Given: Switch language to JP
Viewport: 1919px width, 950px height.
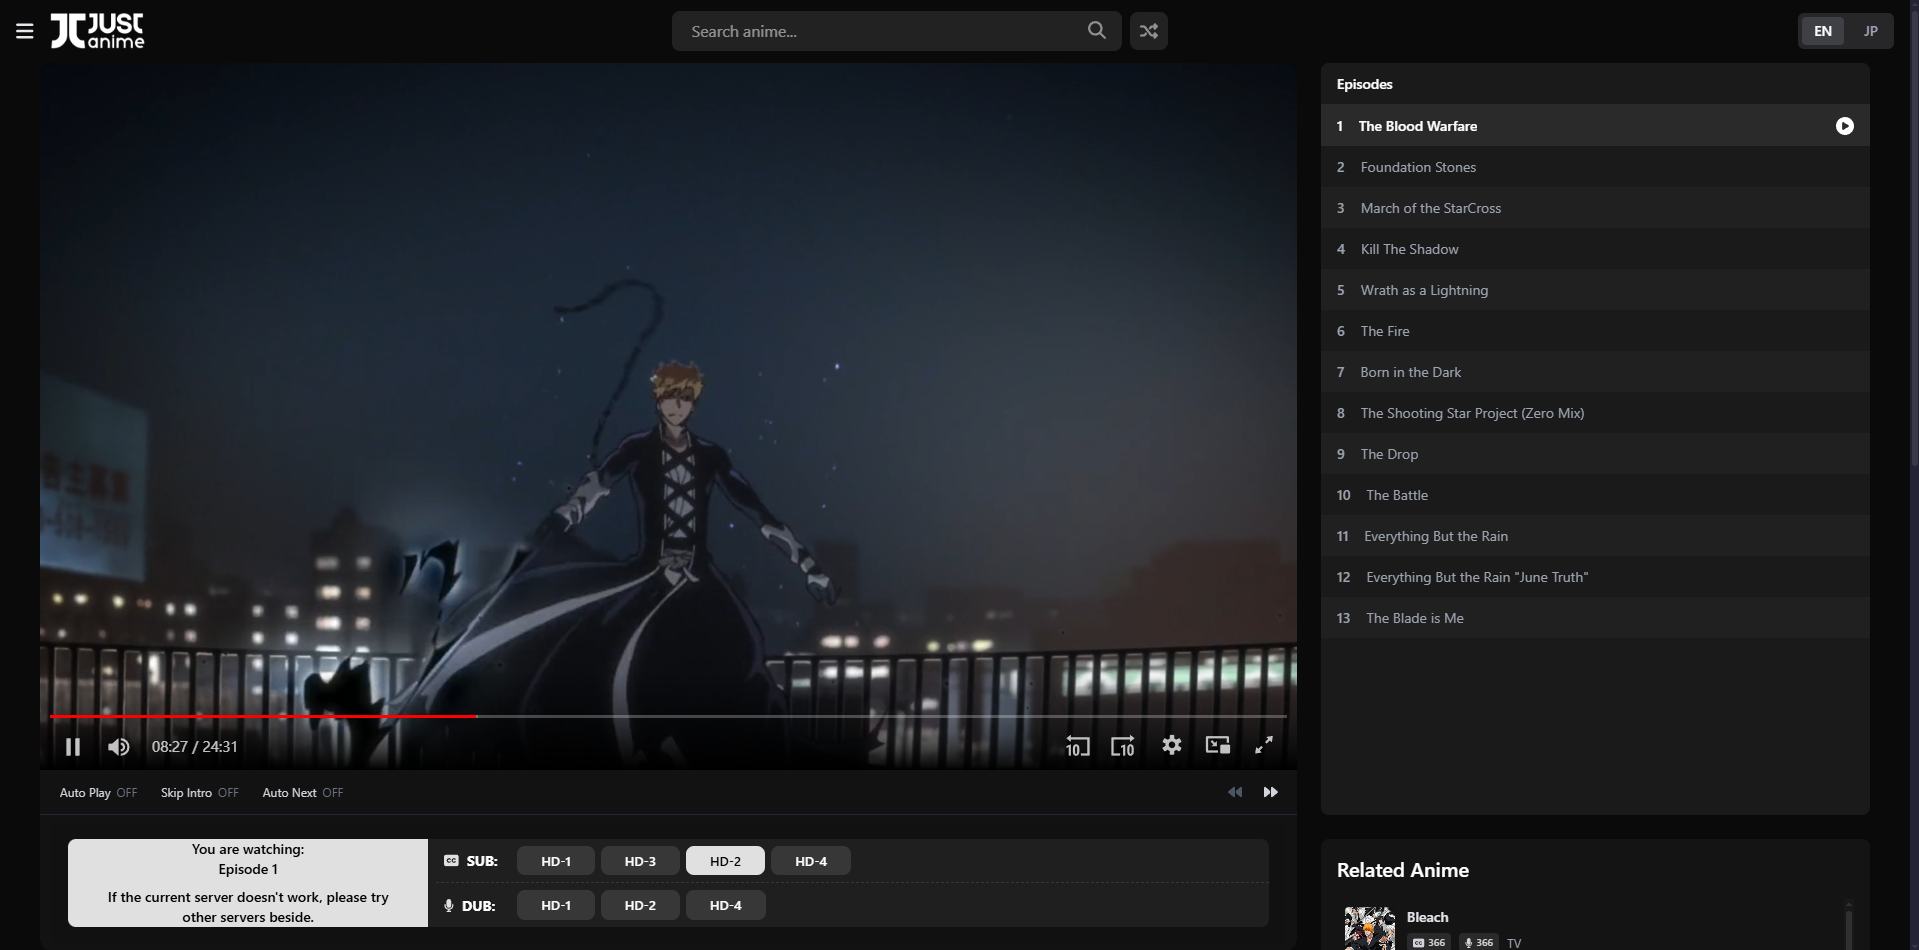Looking at the screenshot, I should pos(1870,31).
